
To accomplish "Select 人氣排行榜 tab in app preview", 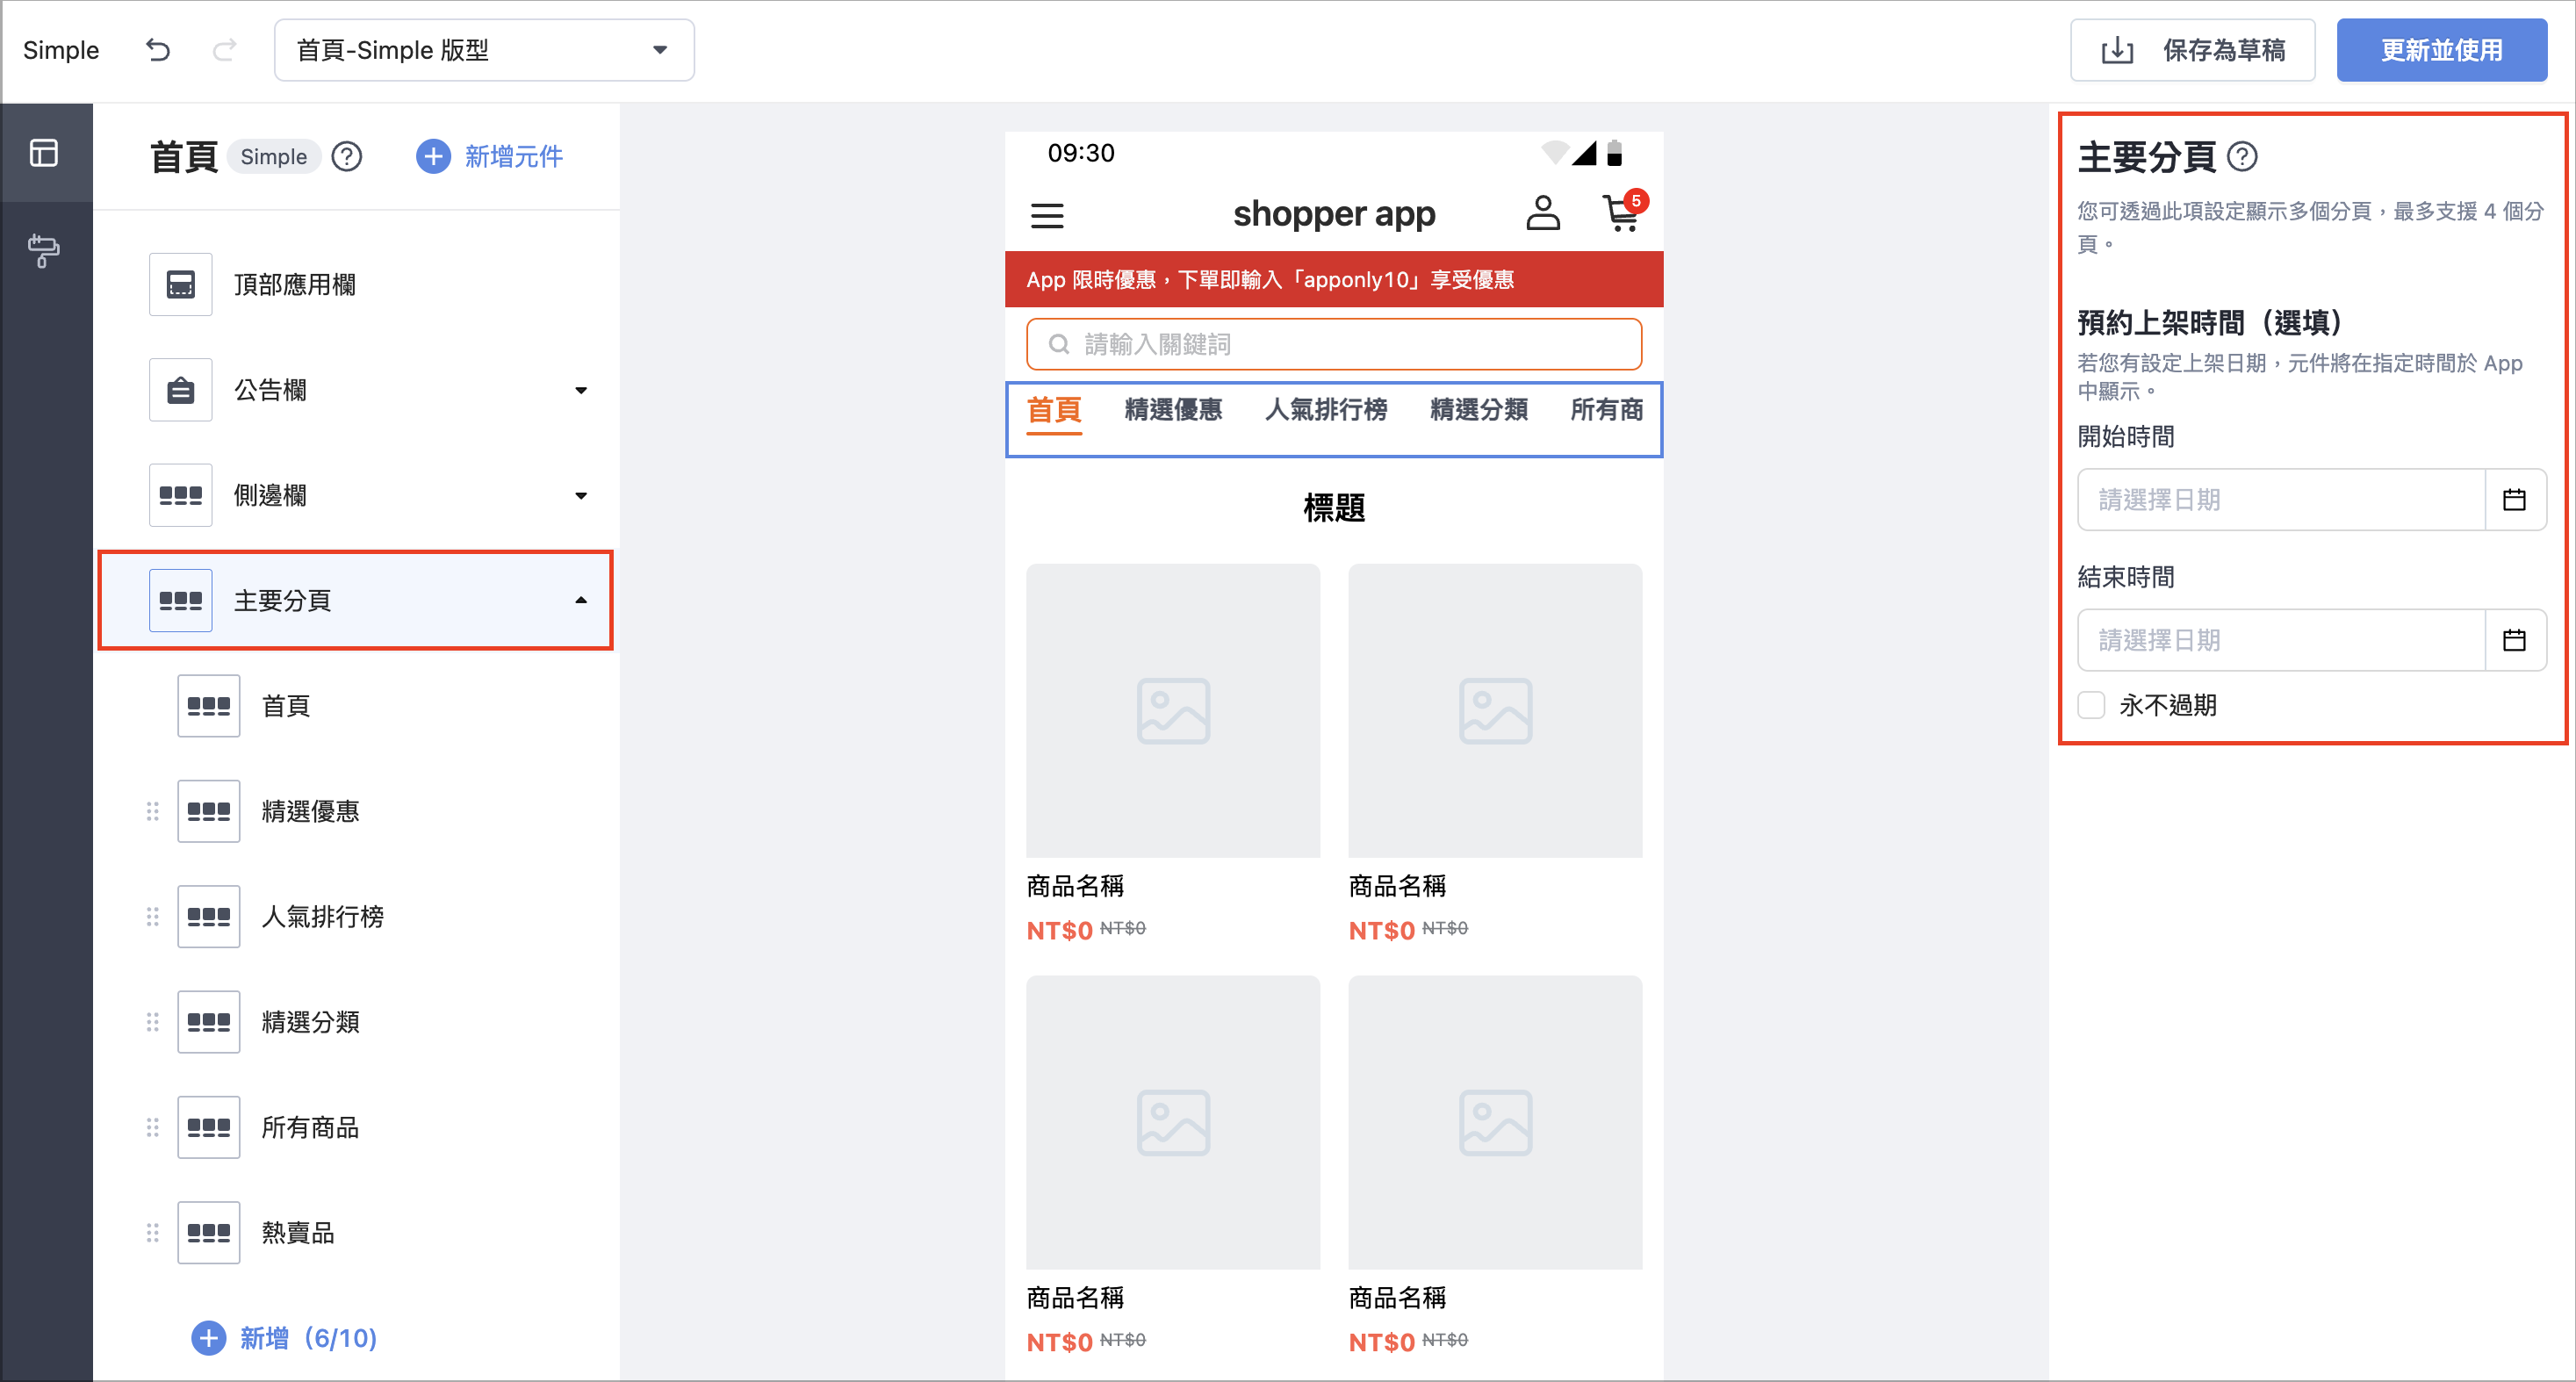I will tap(1326, 410).
